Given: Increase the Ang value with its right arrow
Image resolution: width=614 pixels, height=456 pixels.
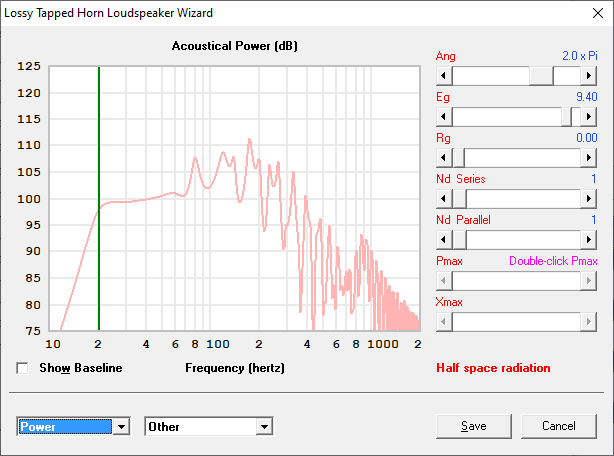Looking at the screenshot, I should (589, 76).
